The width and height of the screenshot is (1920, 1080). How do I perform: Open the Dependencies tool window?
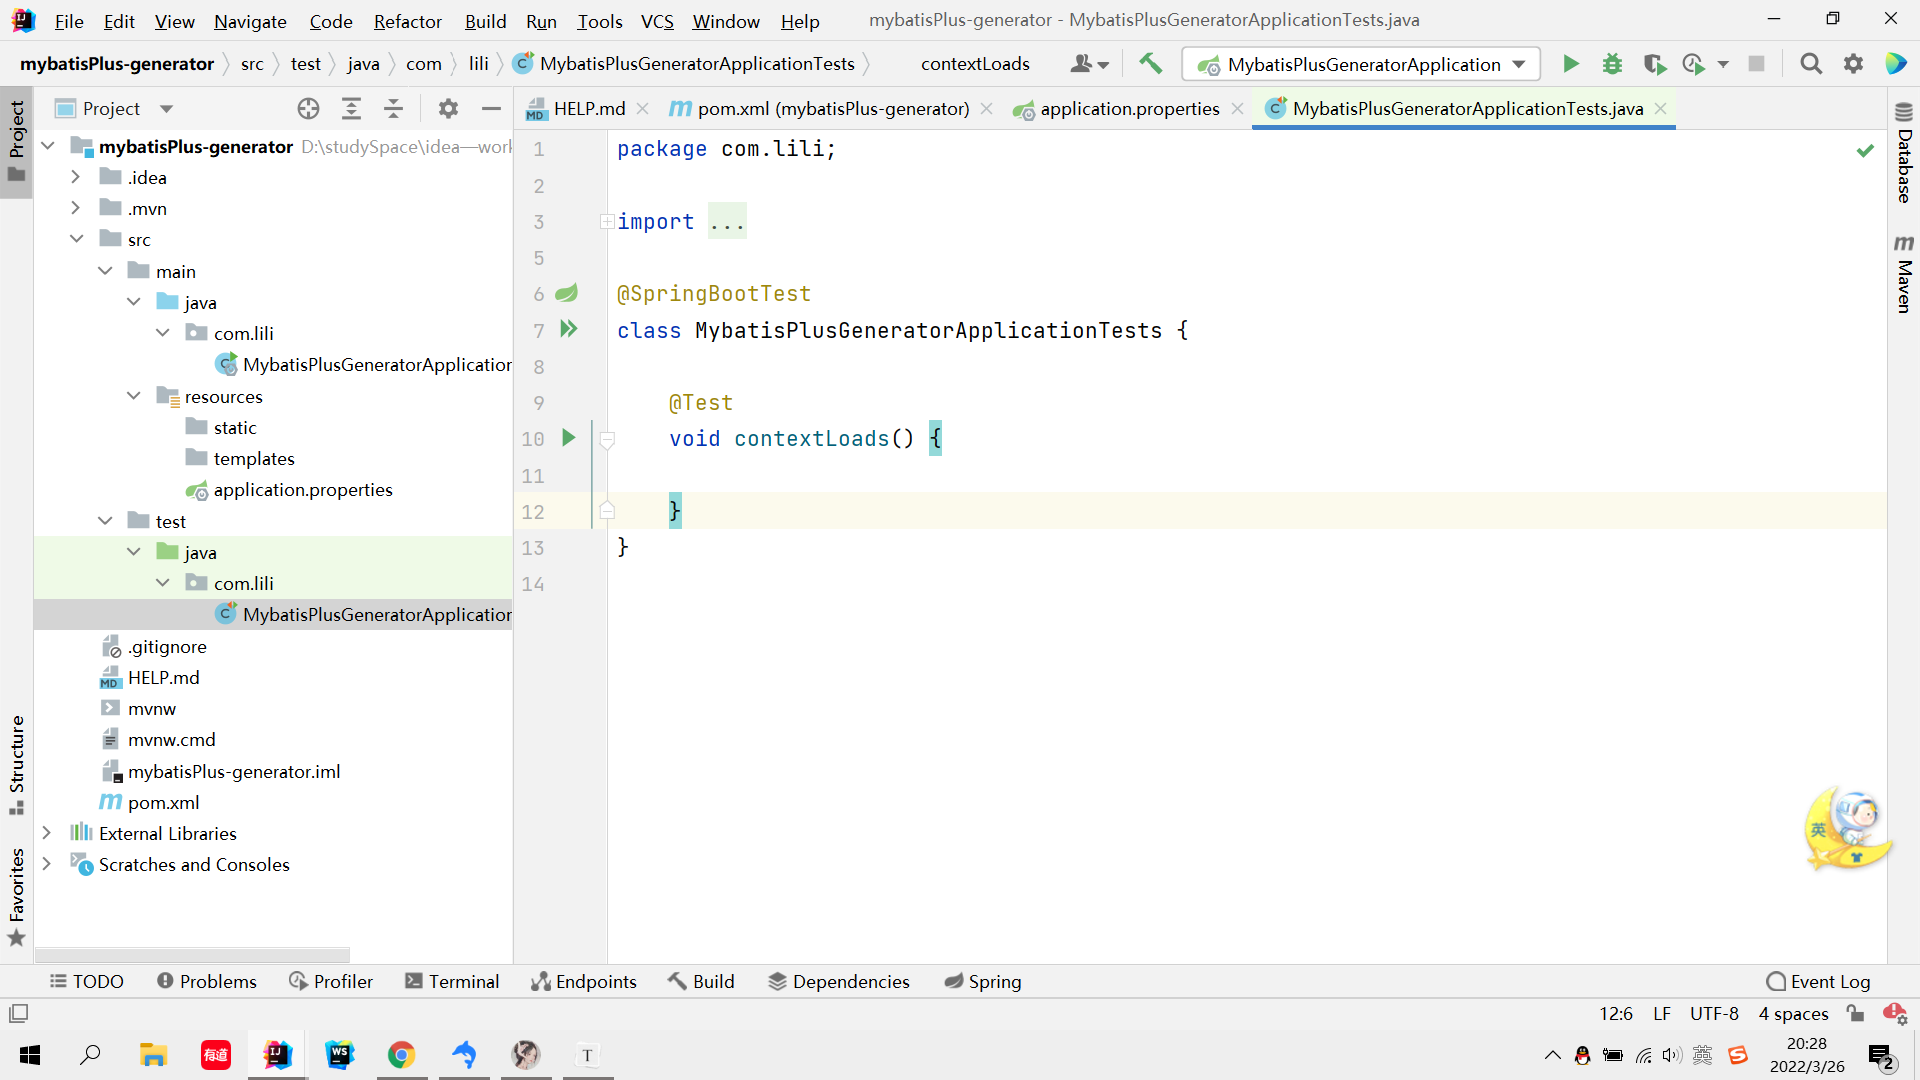(x=839, y=982)
